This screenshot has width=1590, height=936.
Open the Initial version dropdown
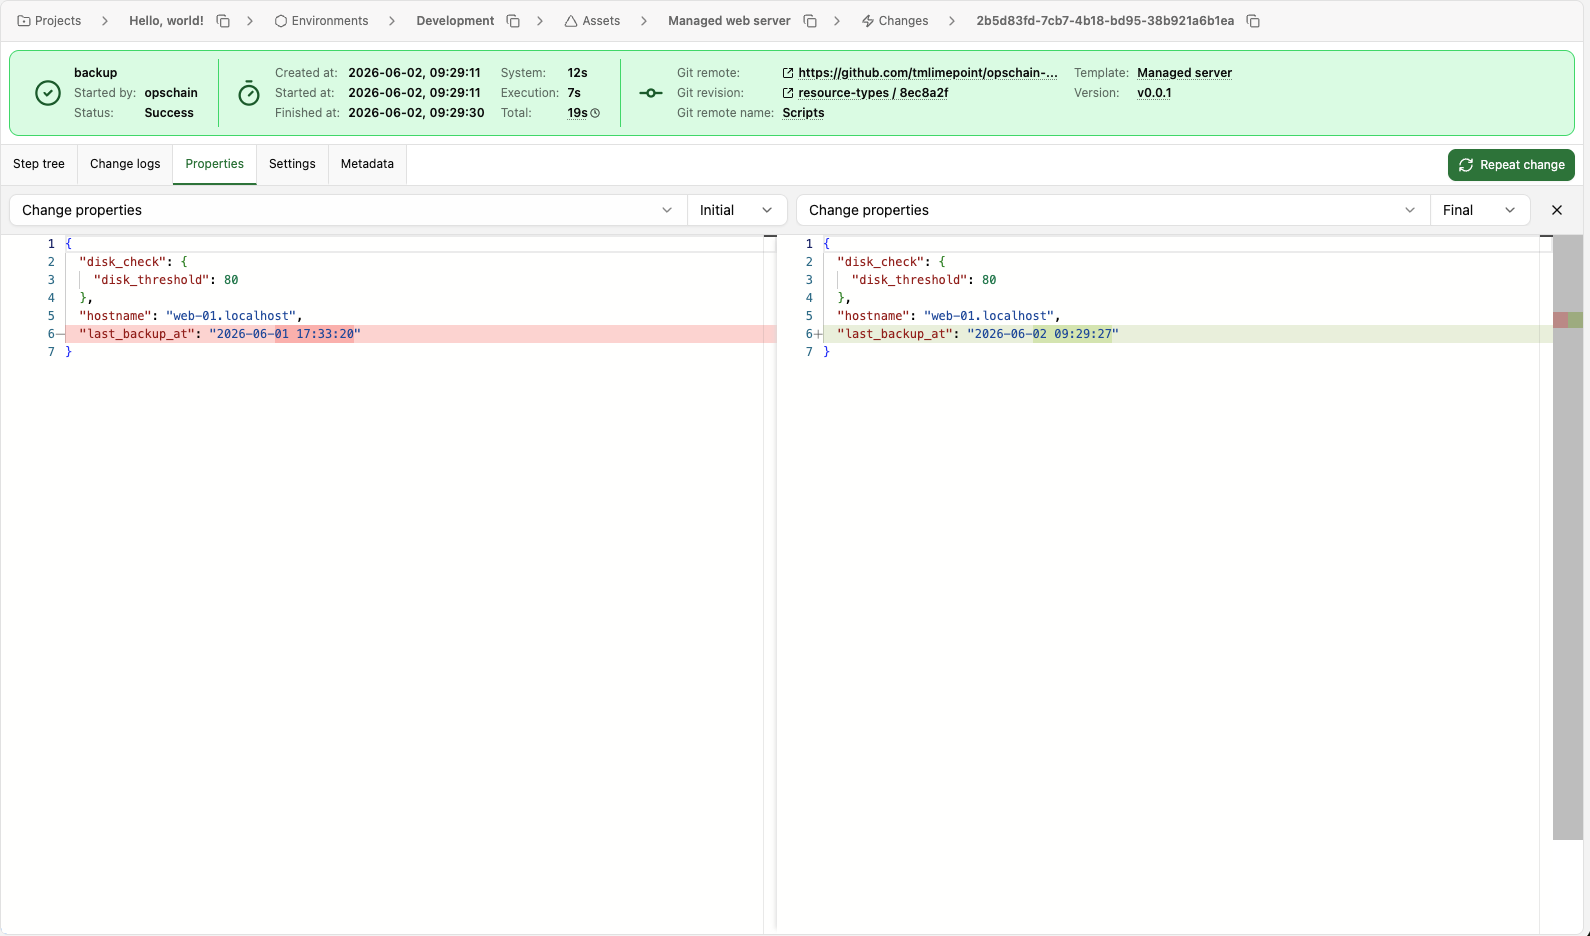[737, 210]
